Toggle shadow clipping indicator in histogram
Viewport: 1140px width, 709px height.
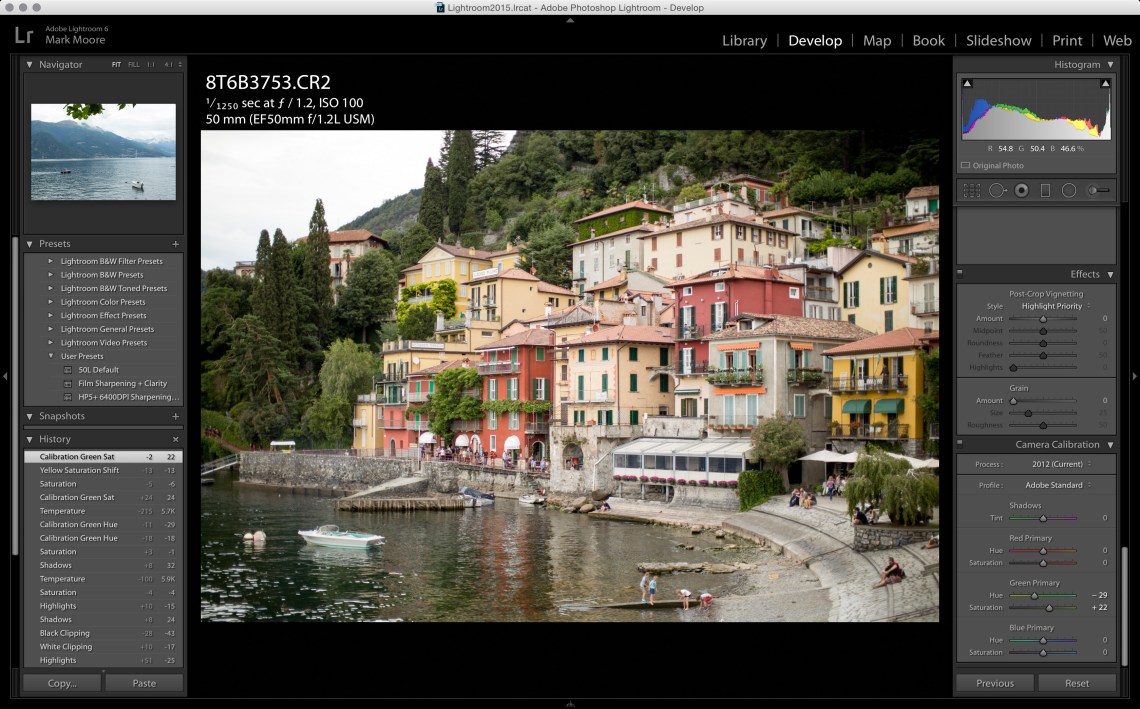tap(967, 84)
